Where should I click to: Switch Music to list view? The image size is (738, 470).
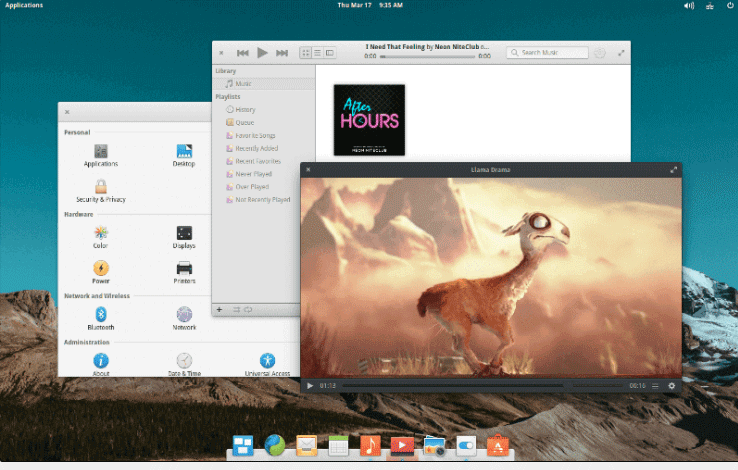click(318, 53)
